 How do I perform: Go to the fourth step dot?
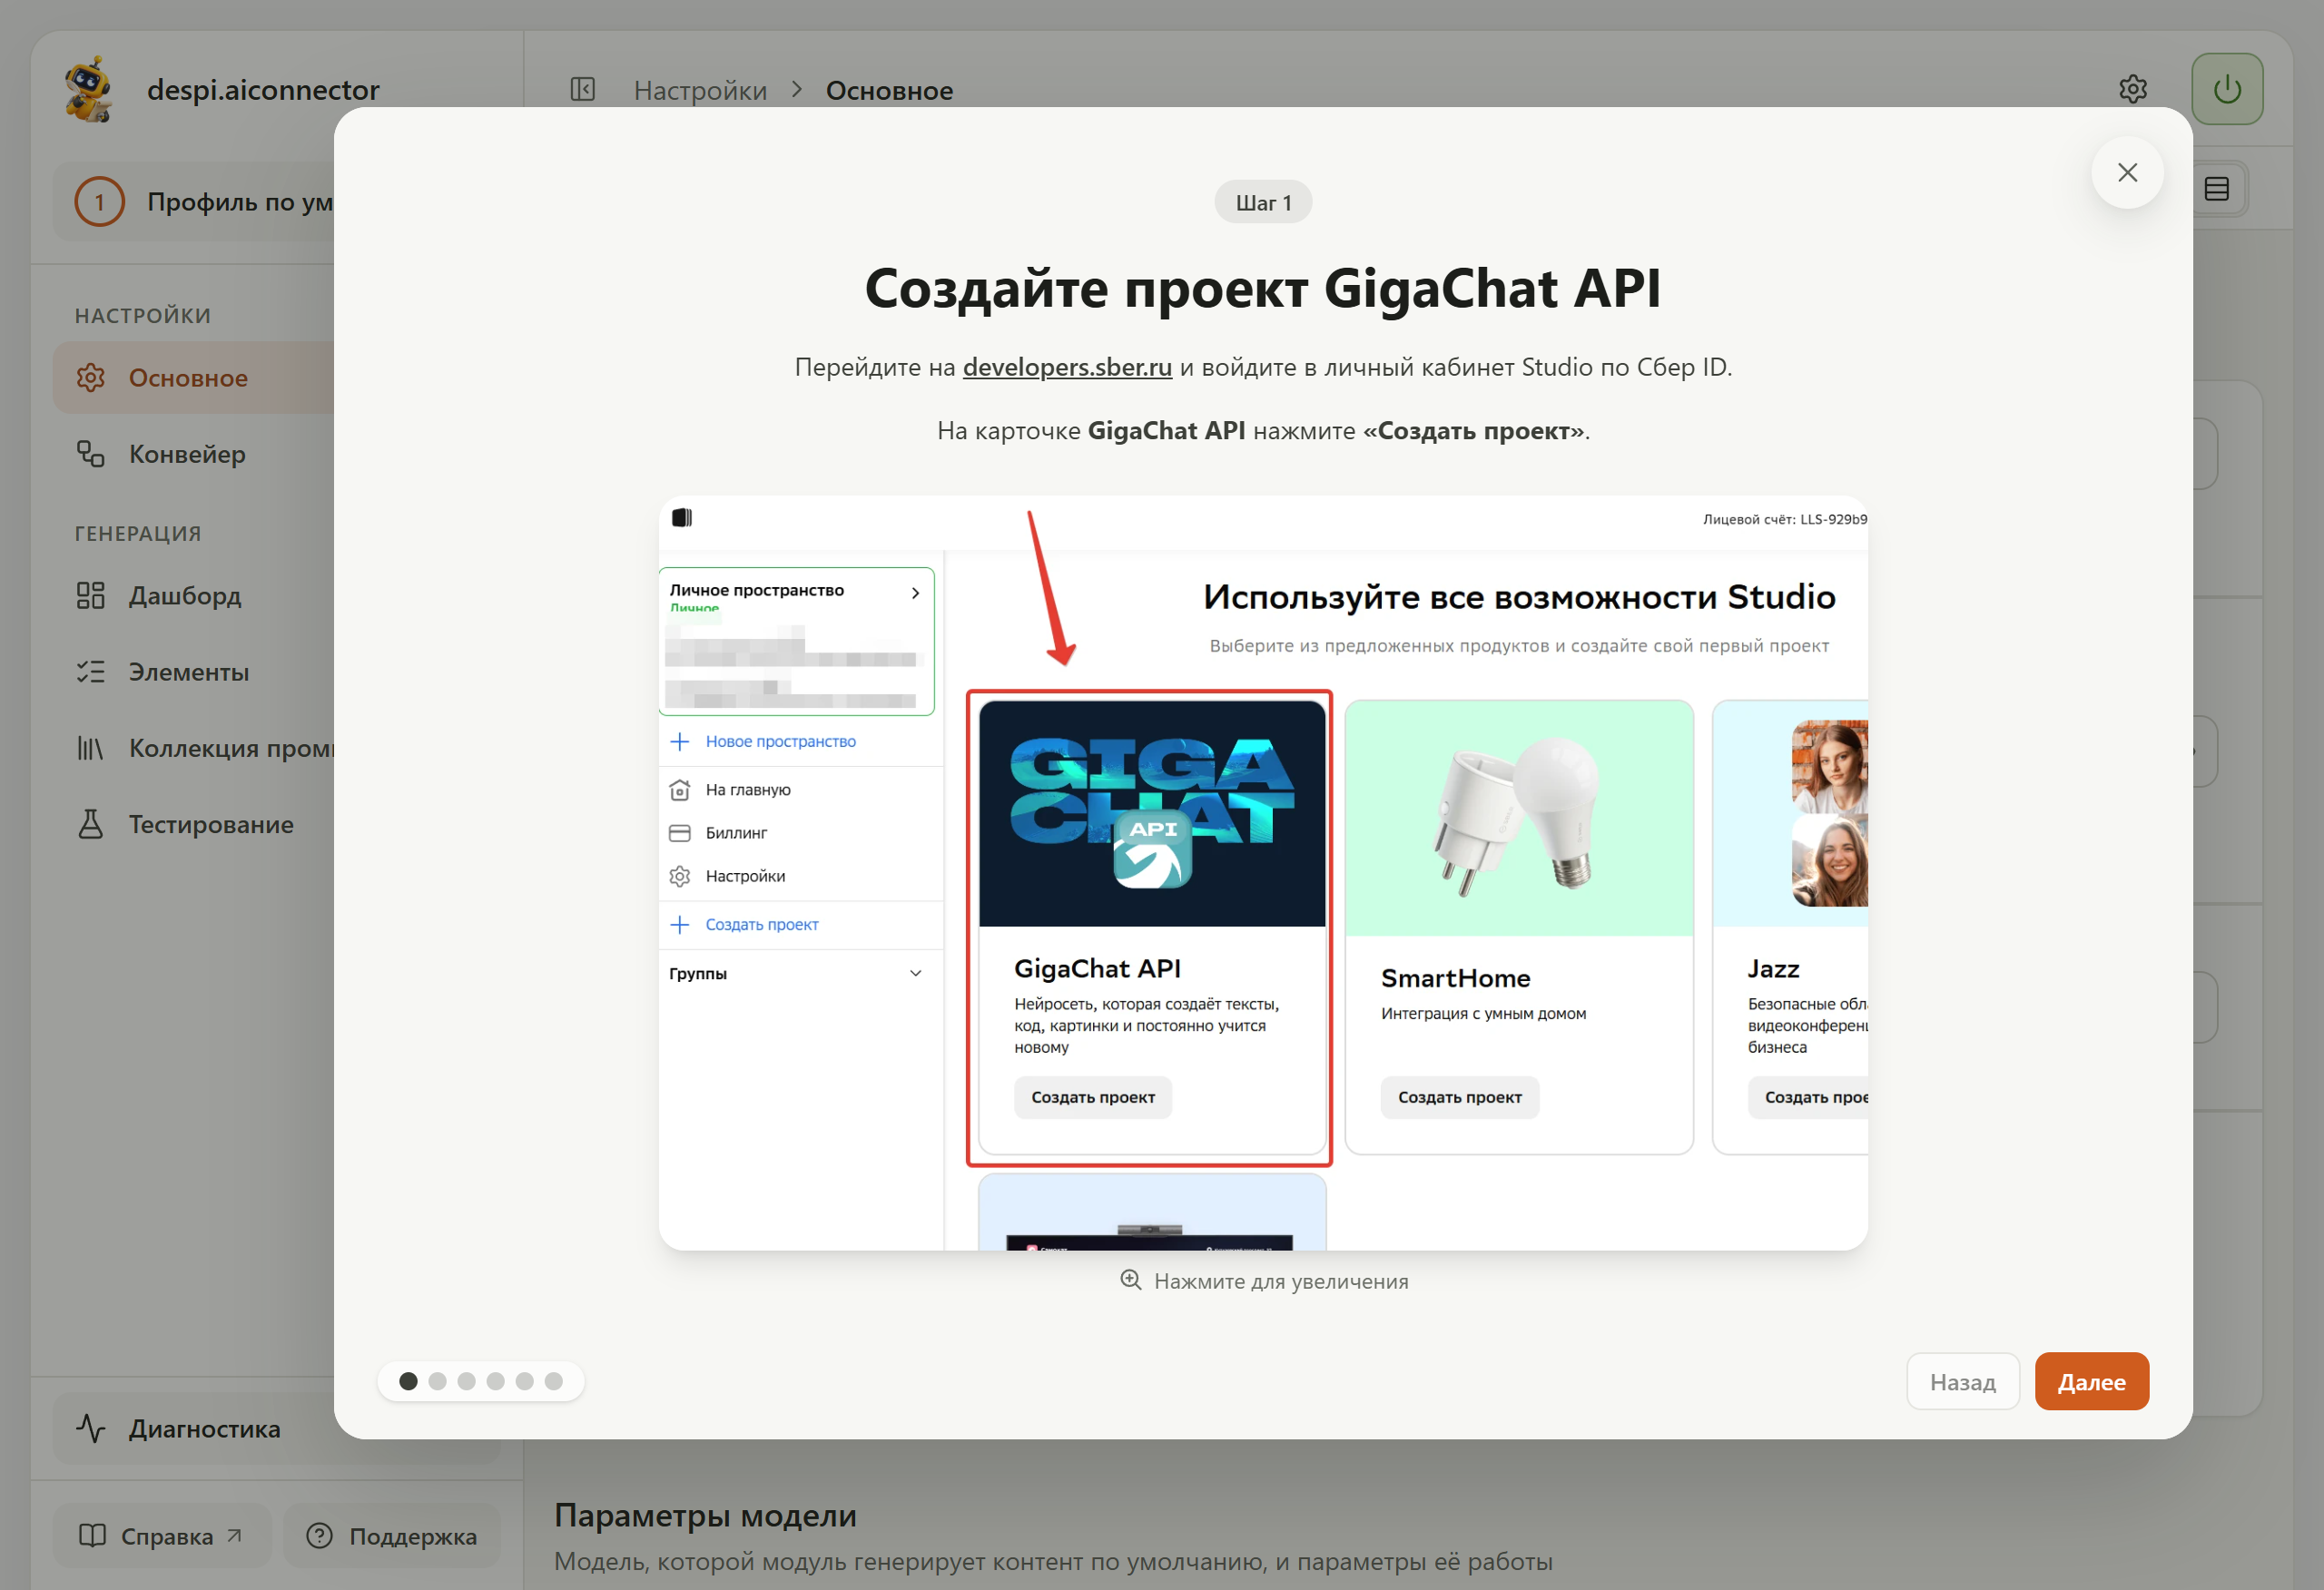coord(495,1381)
